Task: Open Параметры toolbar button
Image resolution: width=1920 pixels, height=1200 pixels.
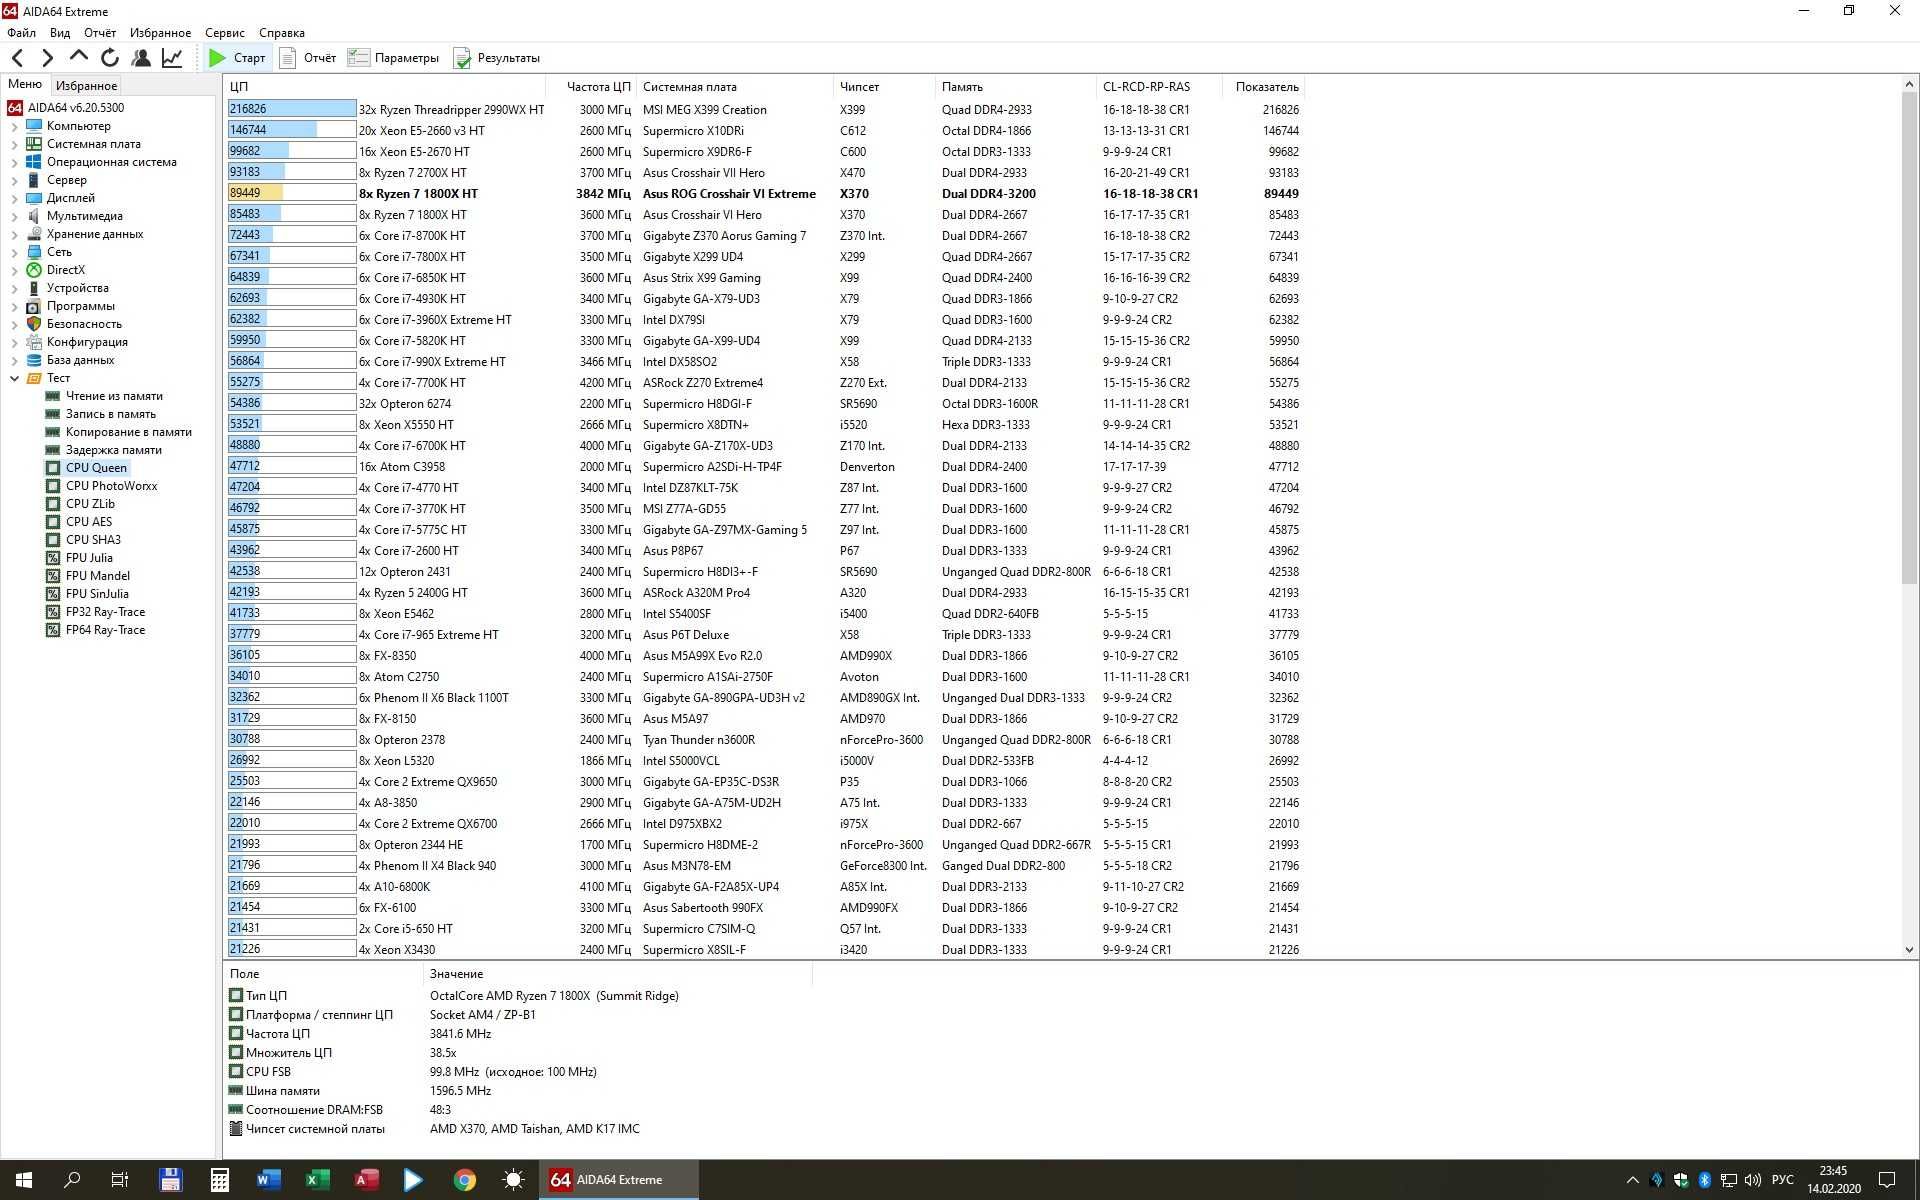Action: coord(393,58)
